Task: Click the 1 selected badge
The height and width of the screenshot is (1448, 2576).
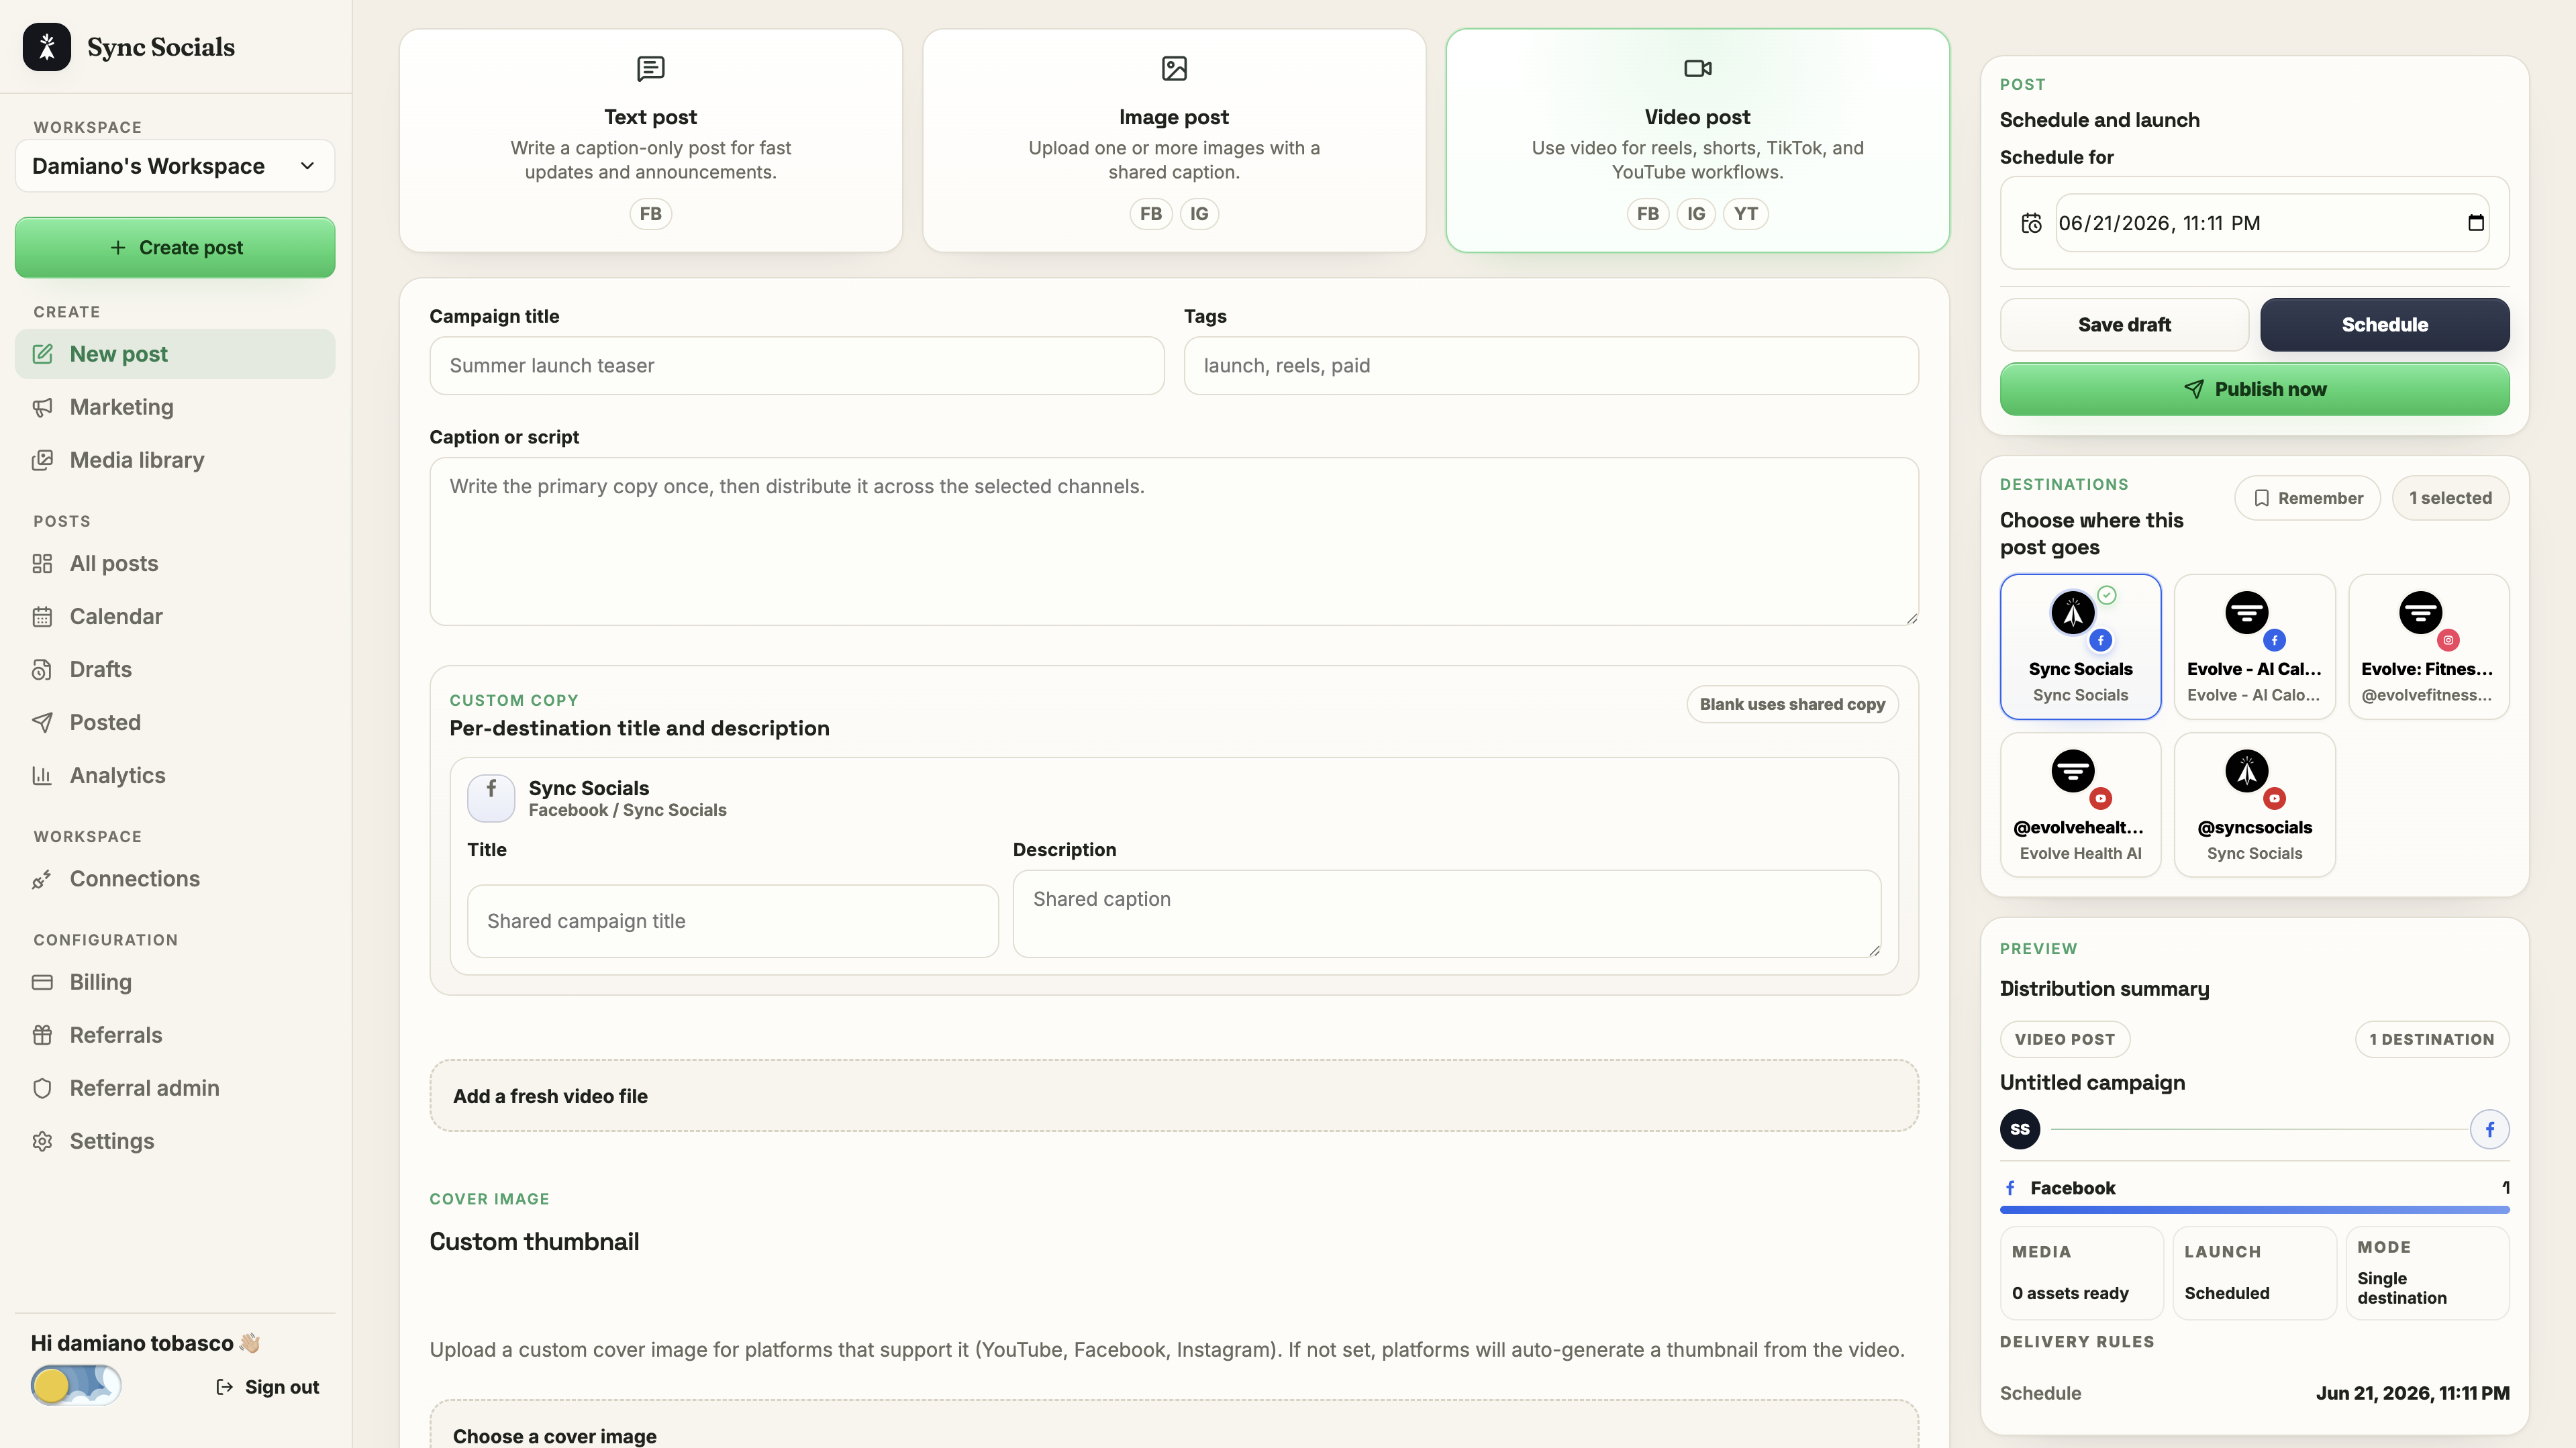Action: tap(2450, 498)
